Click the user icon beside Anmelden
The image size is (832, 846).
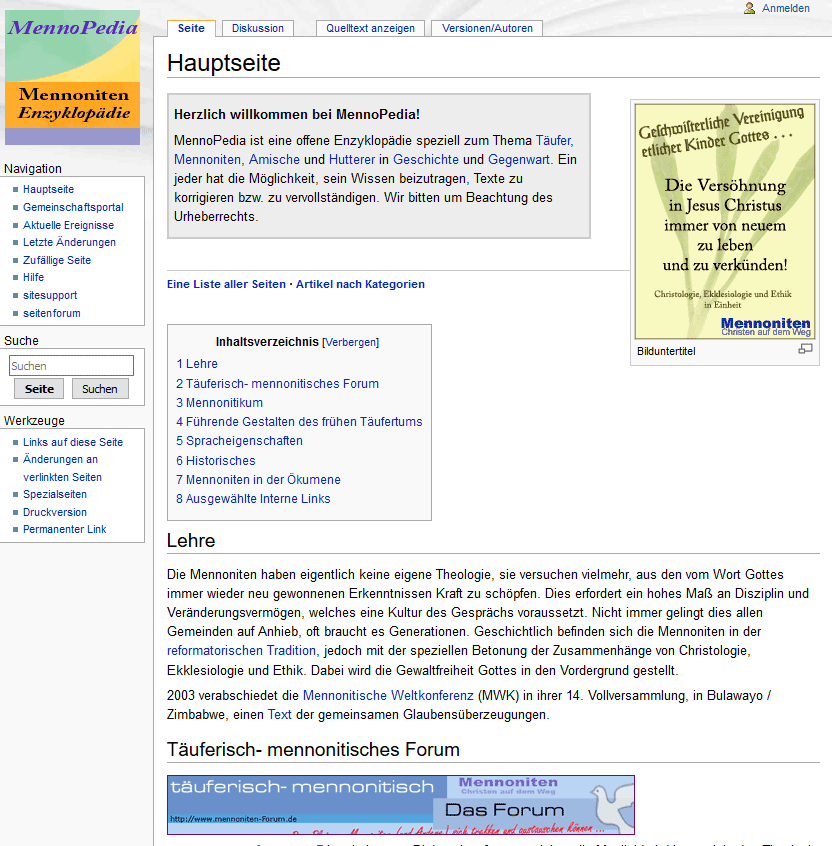749,8
